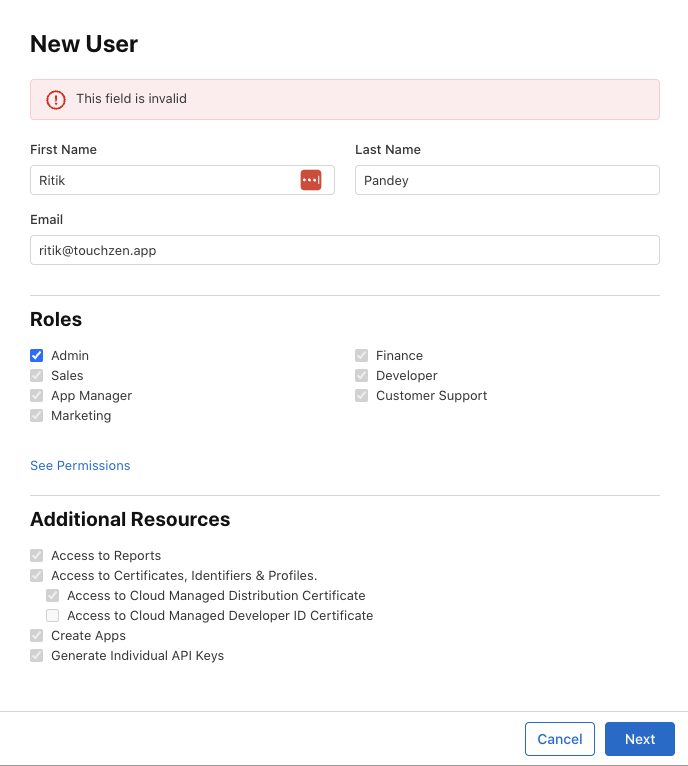Toggle the Developer role checkbox
Image resolution: width=688 pixels, height=766 pixels.
[x=362, y=376]
